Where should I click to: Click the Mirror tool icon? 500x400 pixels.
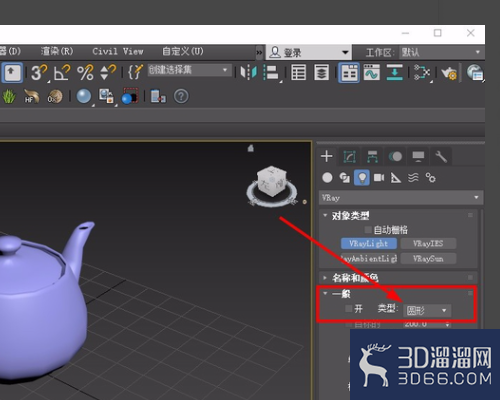pos(249,72)
